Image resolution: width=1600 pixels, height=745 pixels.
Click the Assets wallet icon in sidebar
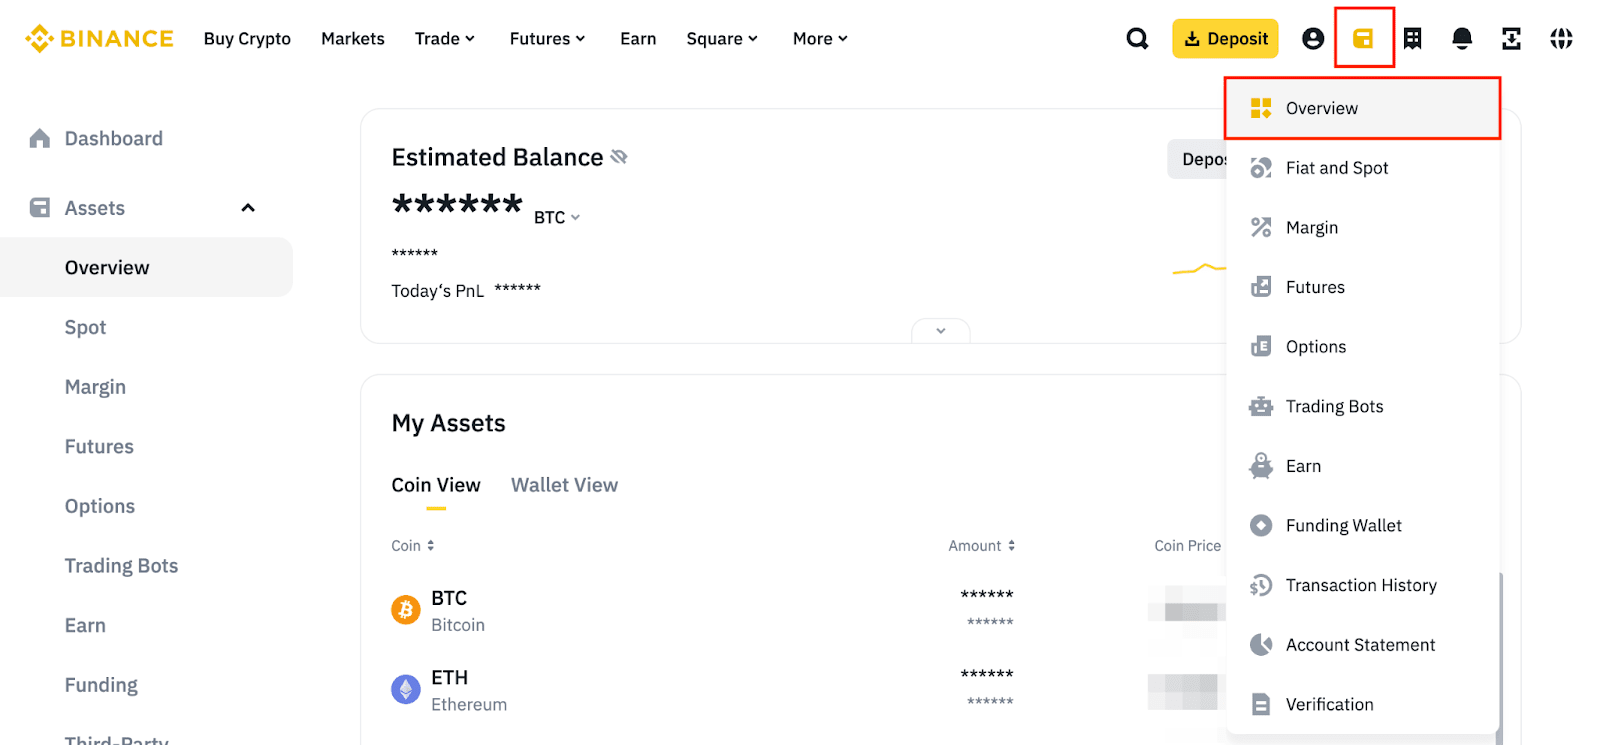(x=40, y=208)
